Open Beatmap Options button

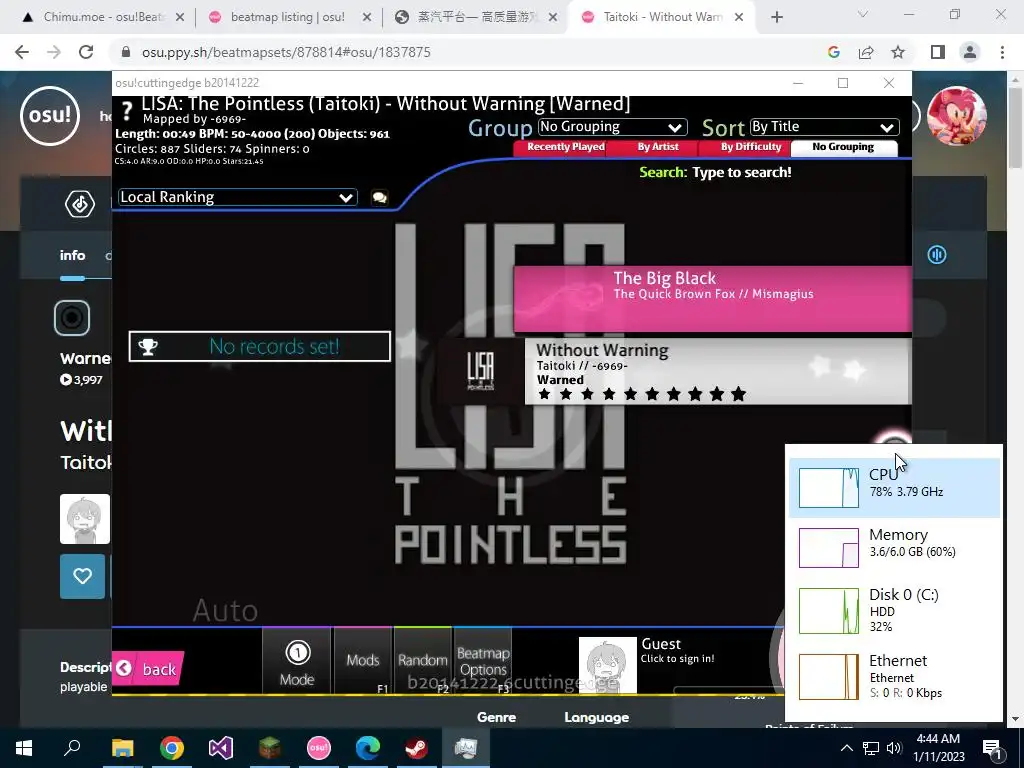coord(483,662)
